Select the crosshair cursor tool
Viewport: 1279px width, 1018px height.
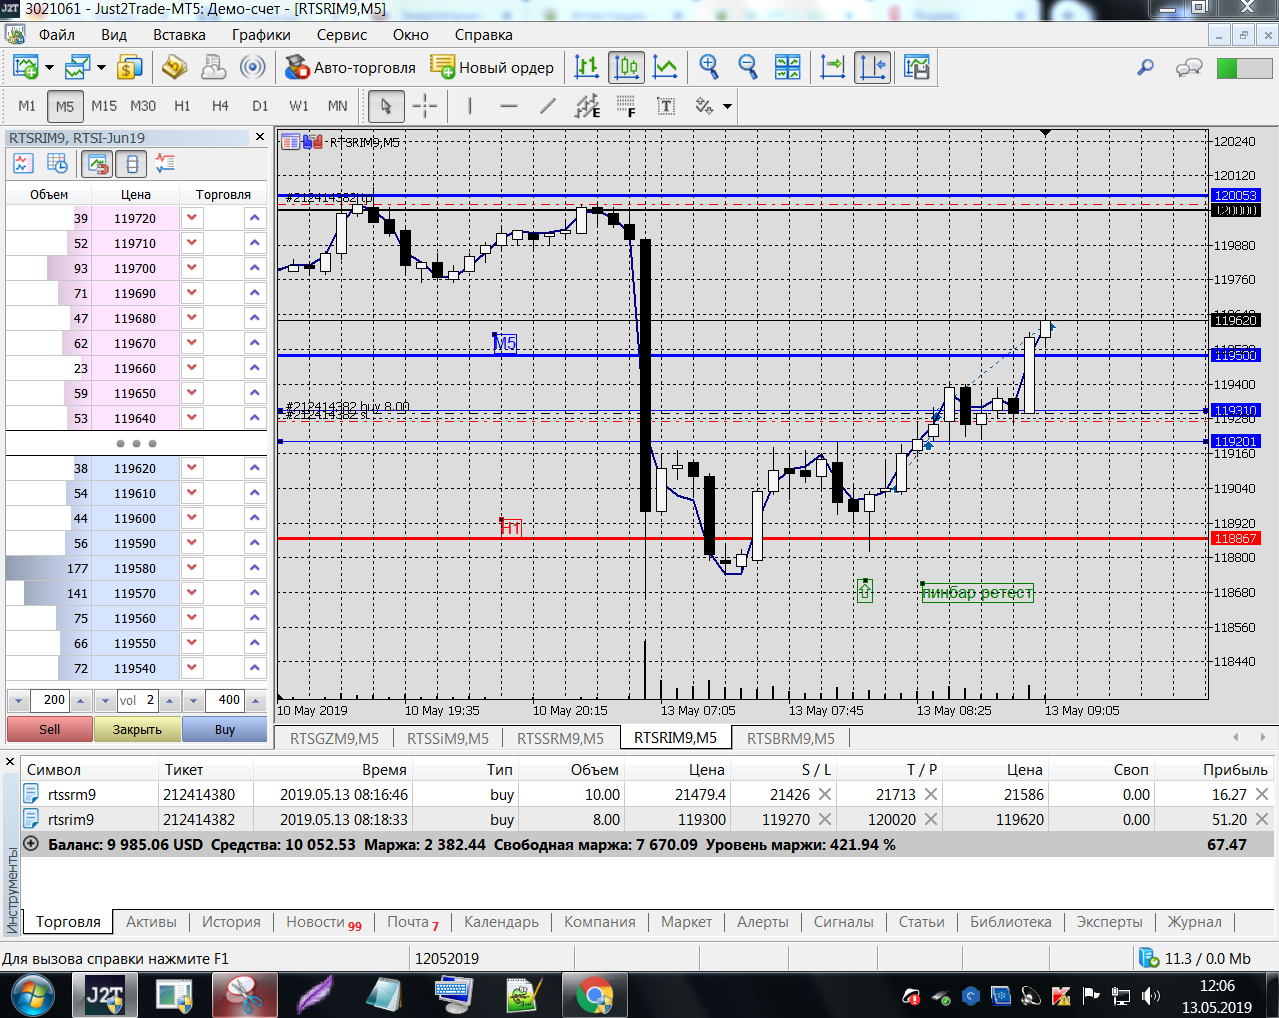[425, 106]
